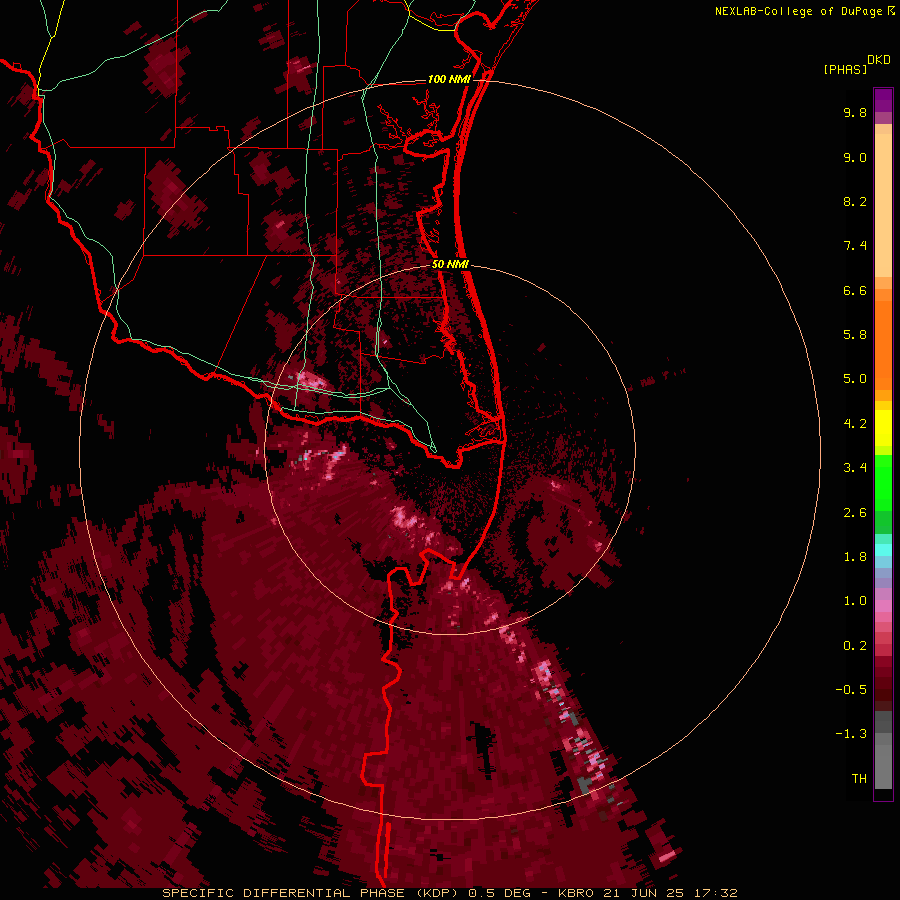Viewport: 900px width, 900px height.
Task: Click the yellow band of the color bar
Action: 883,428
